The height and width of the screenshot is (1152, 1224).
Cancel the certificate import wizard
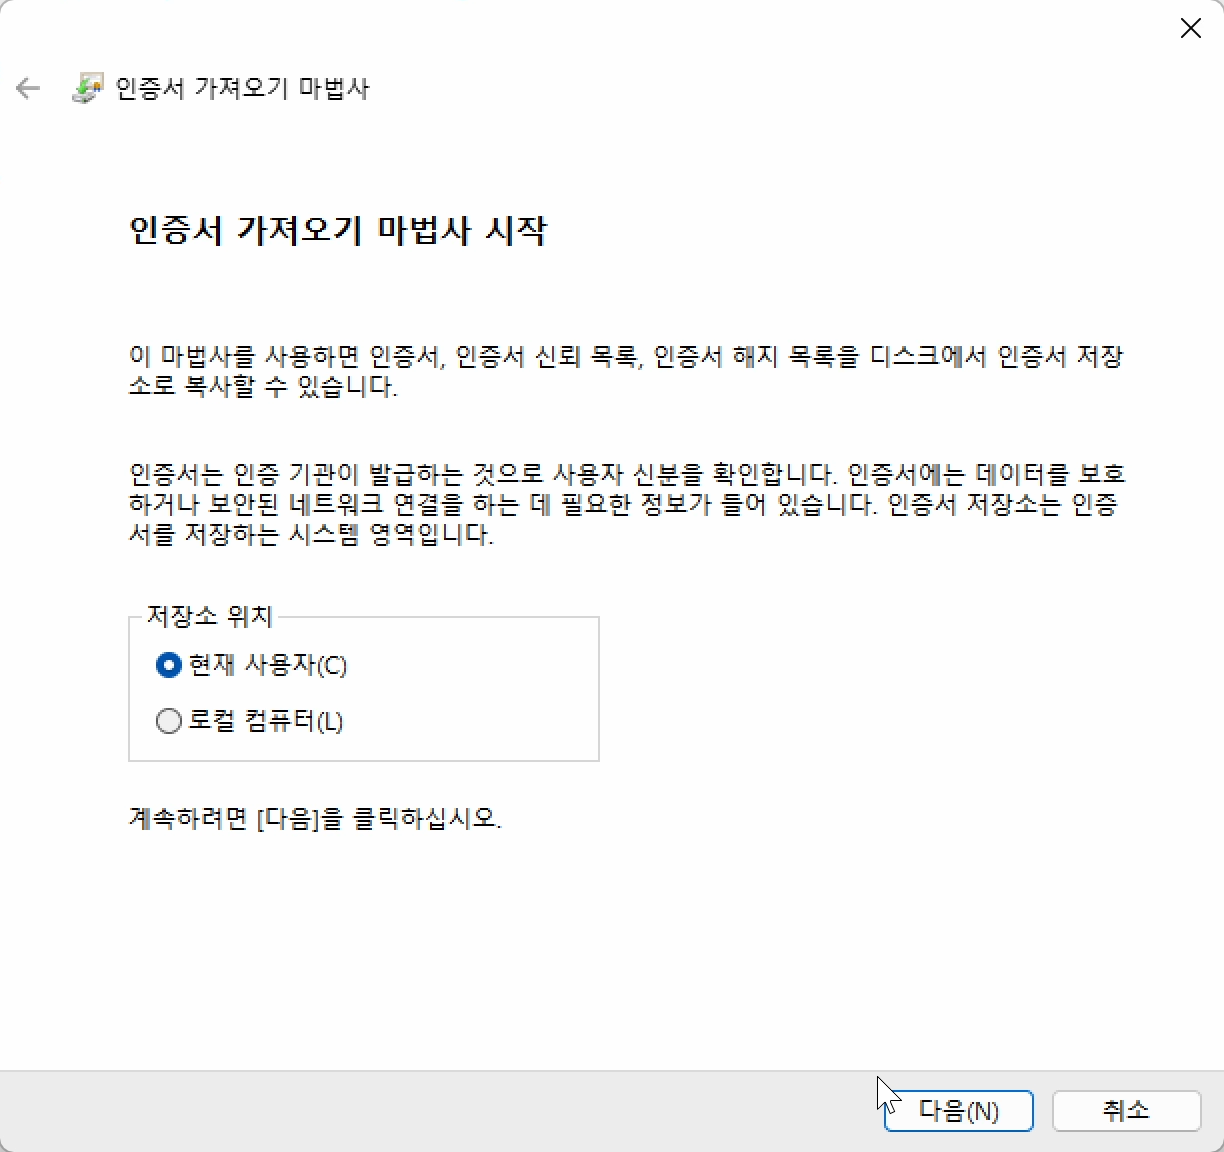pyautogui.click(x=1126, y=1110)
